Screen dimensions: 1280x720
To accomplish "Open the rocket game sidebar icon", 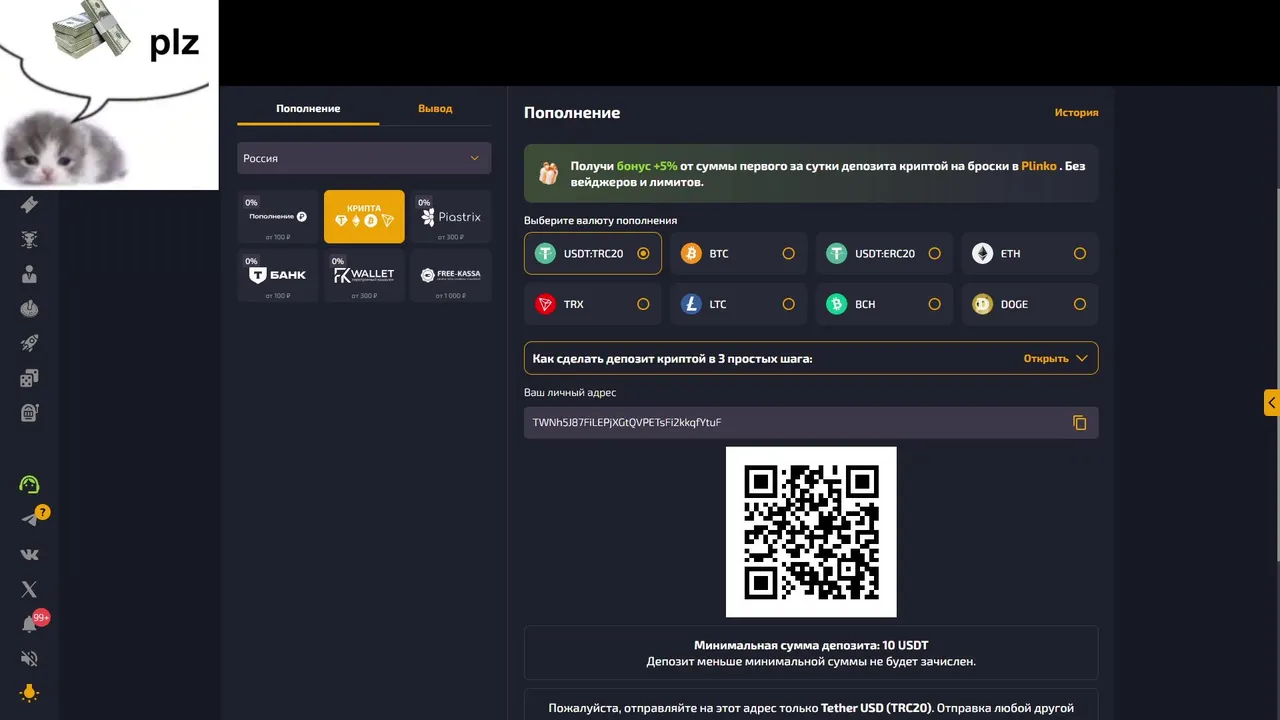I will pos(29,343).
